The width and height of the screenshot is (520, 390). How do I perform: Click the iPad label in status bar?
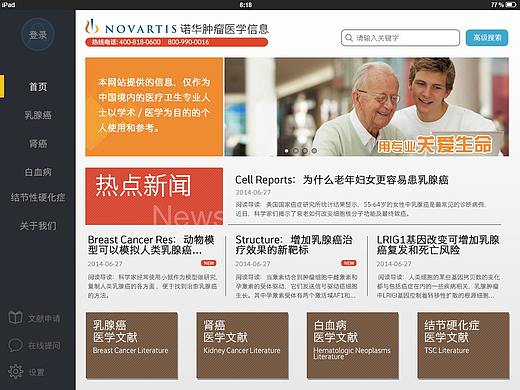[8, 4]
